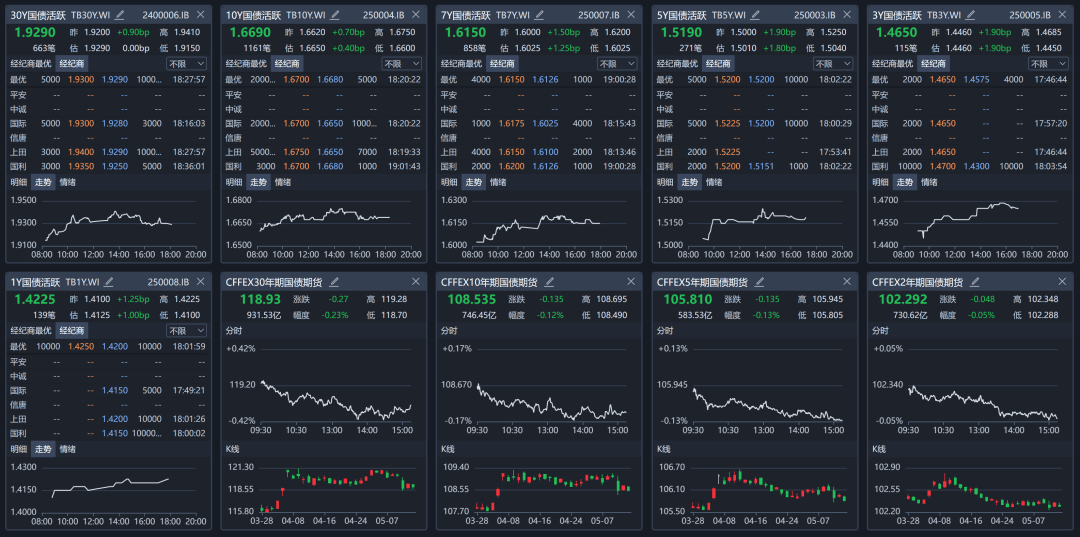Open 不限 dropdown in 30Y panel

187,63
